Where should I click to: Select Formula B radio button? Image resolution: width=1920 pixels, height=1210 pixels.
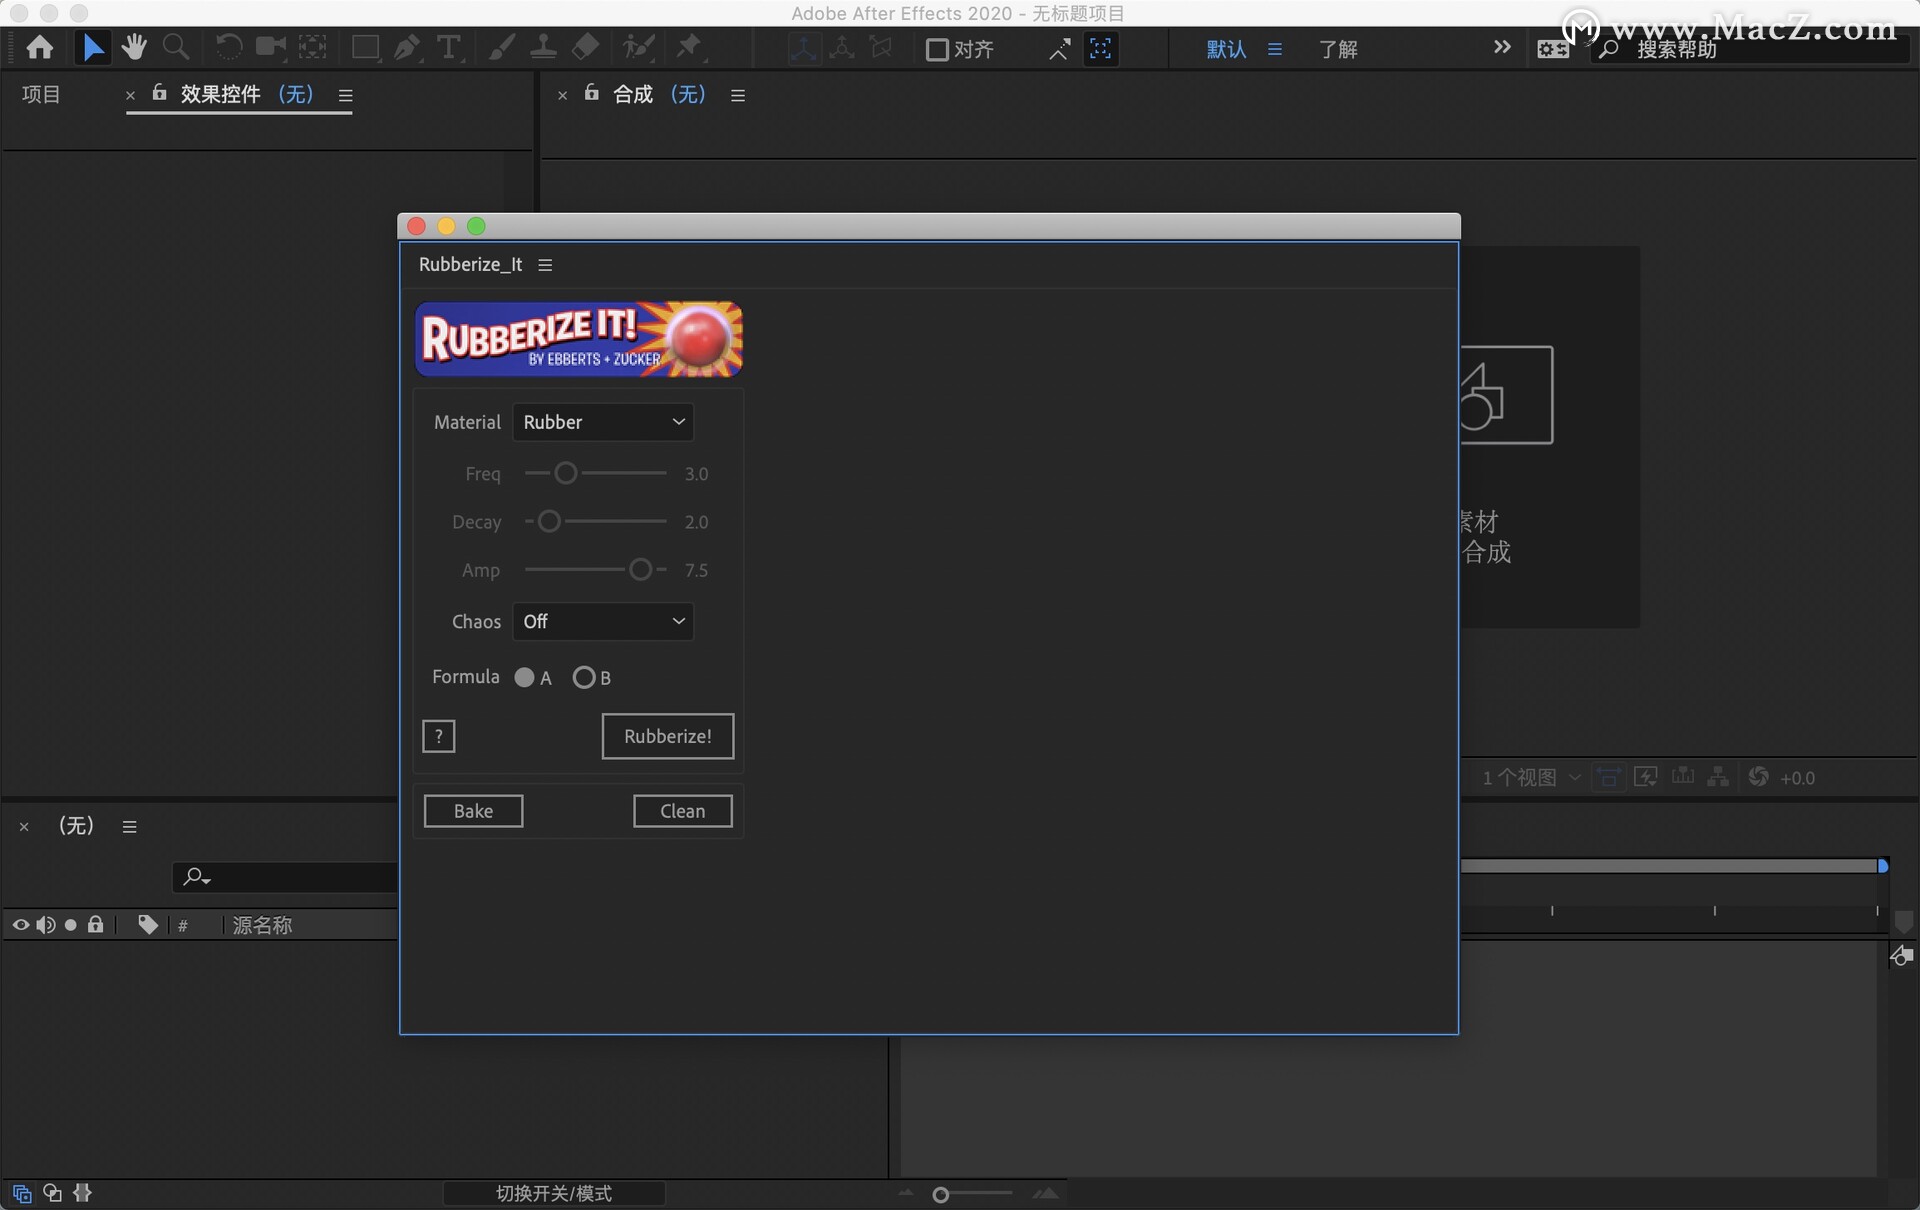[584, 677]
